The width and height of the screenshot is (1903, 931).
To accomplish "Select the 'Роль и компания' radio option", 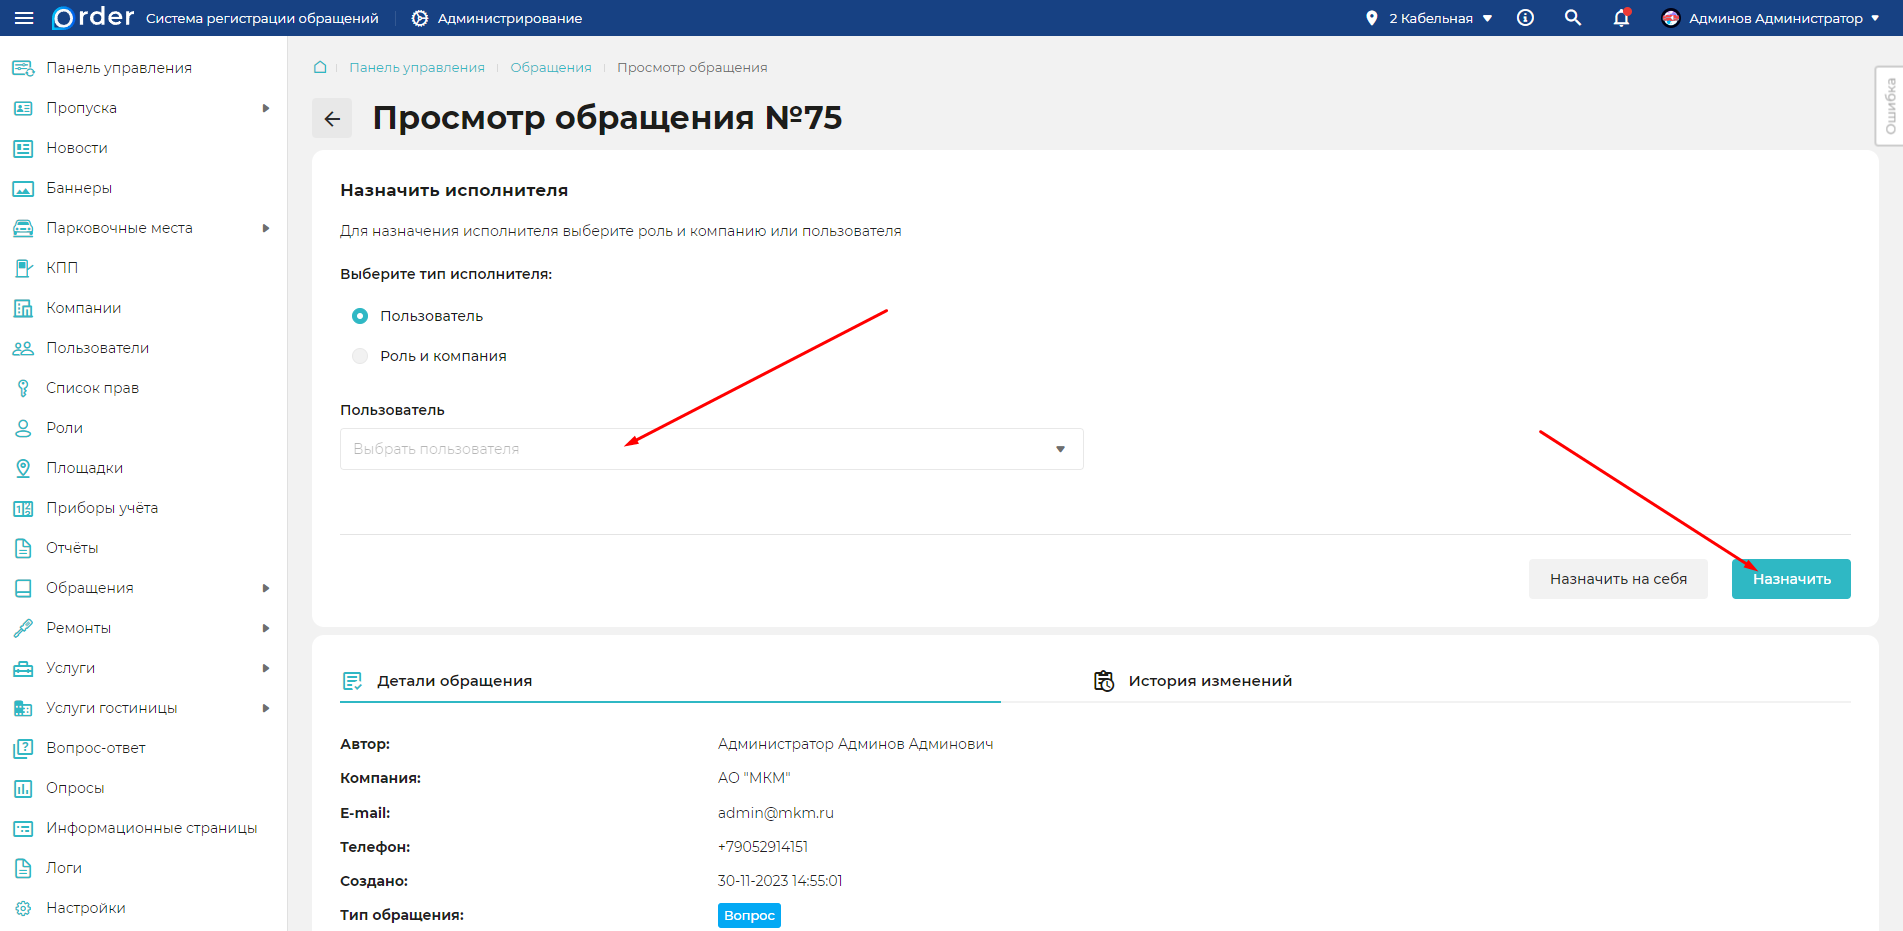I will [x=360, y=356].
